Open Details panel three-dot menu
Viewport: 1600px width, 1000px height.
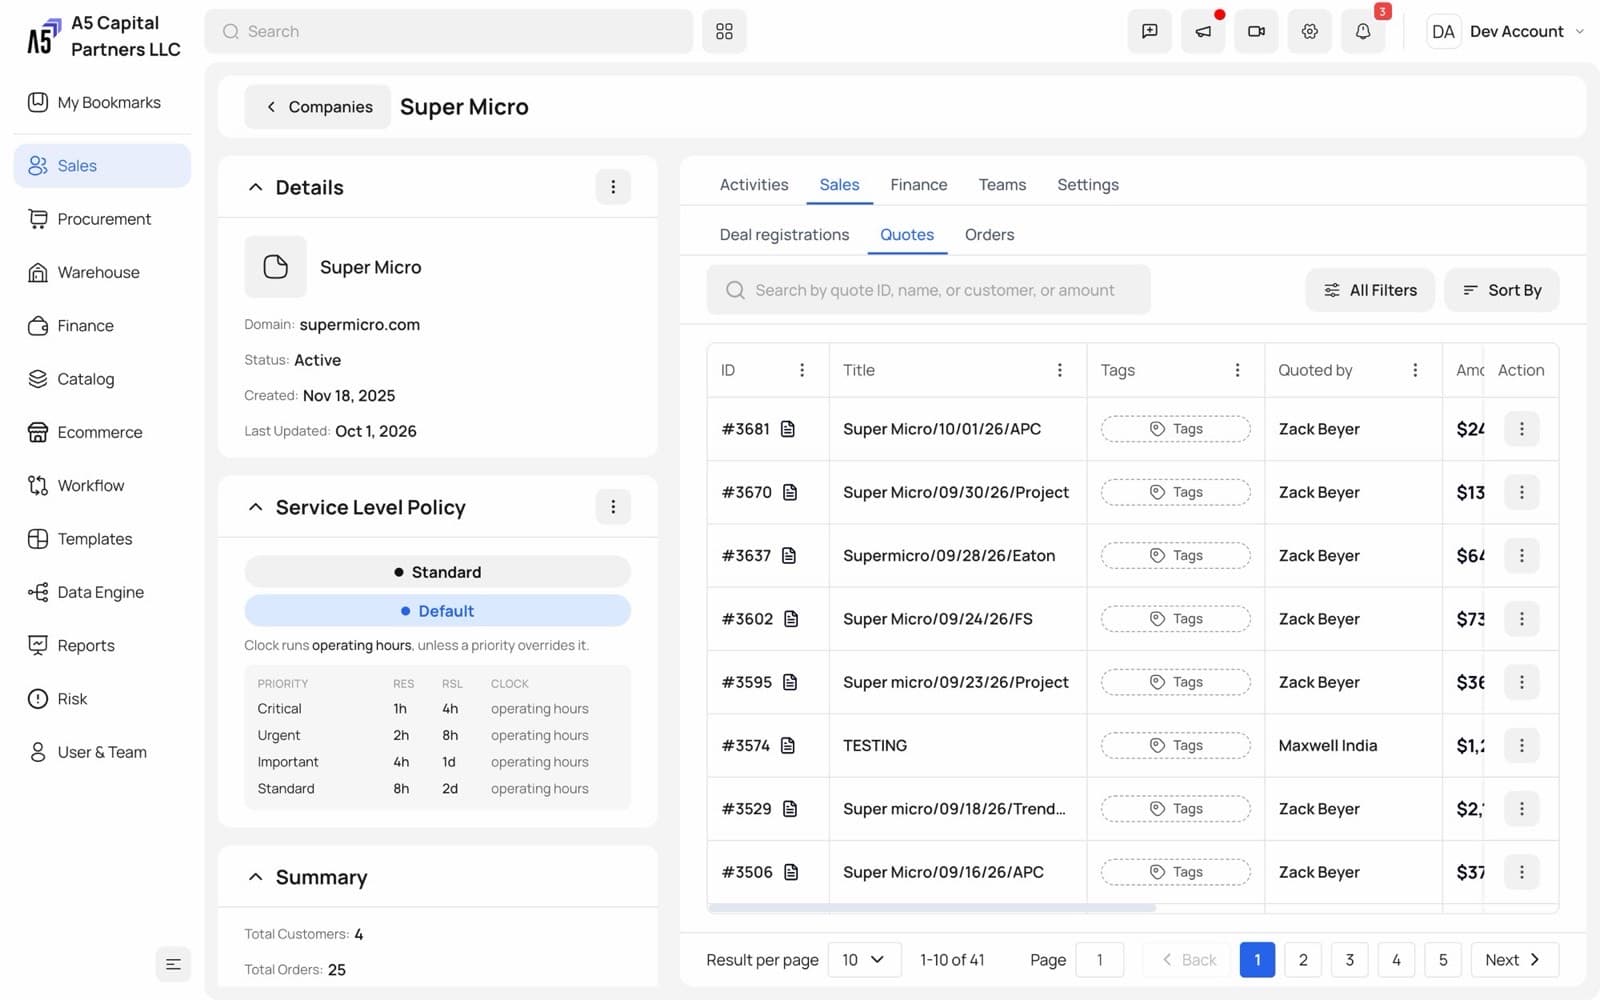tap(613, 187)
